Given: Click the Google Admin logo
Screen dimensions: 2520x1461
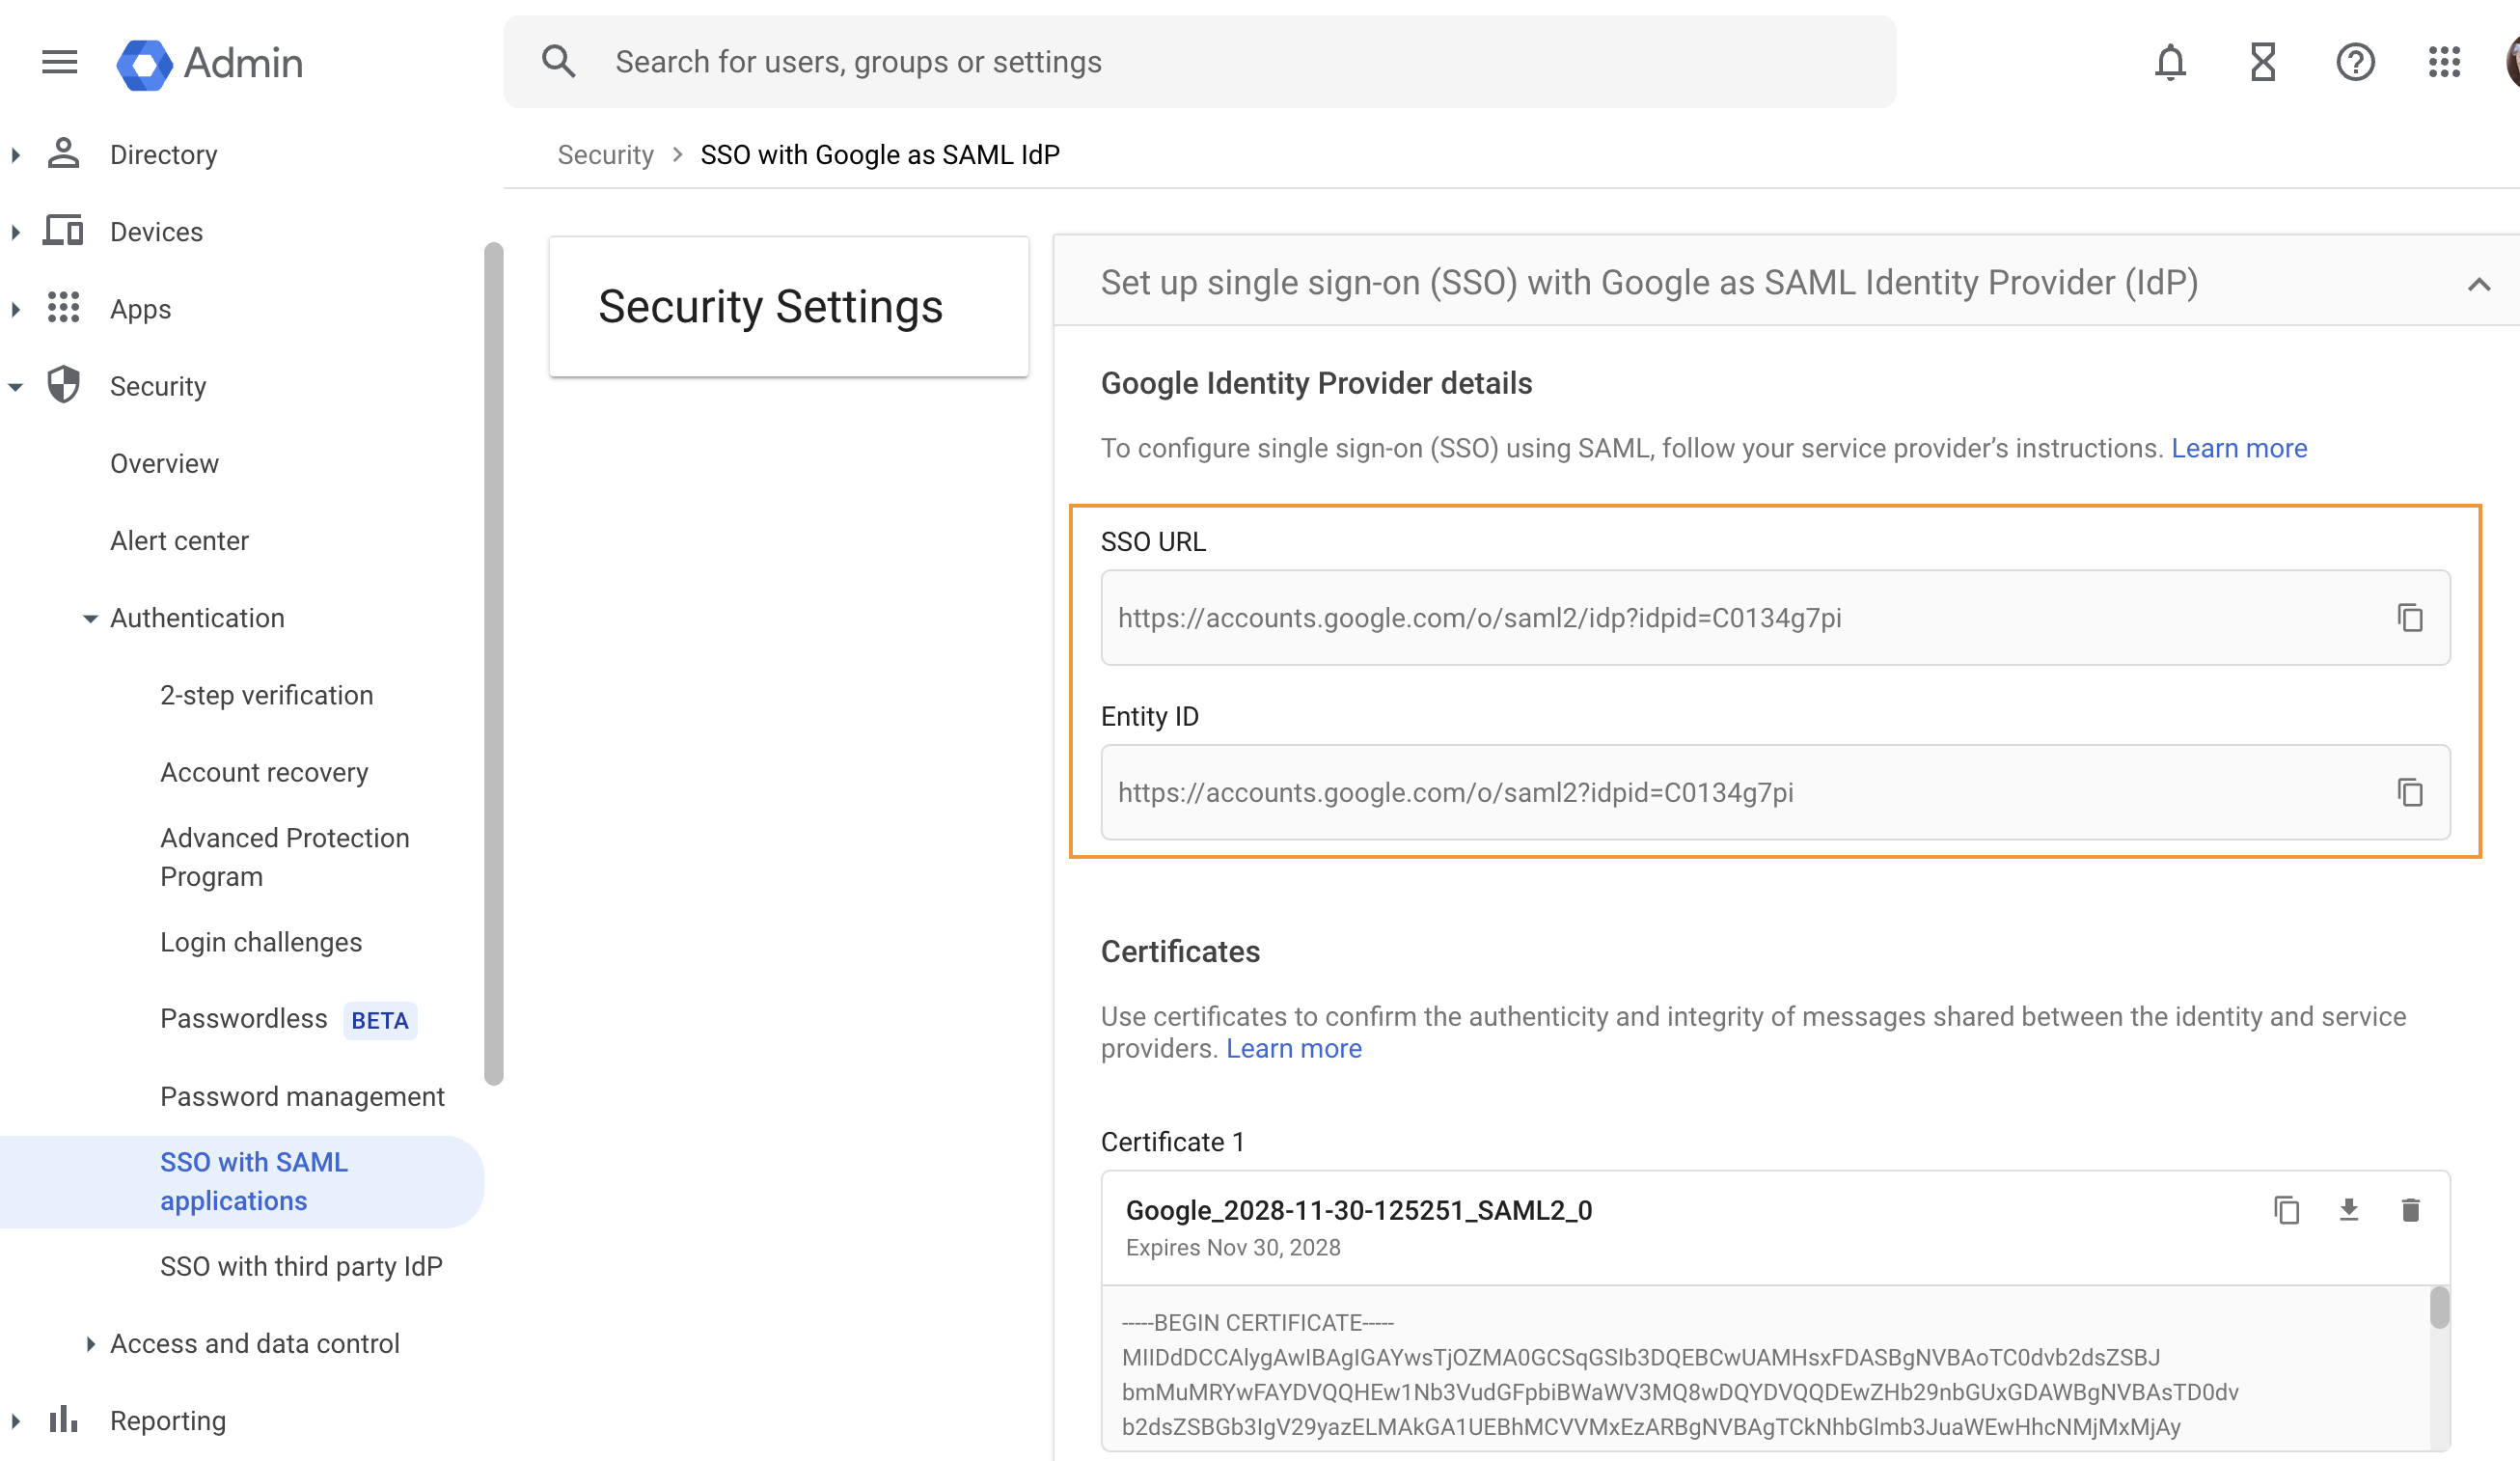Looking at the screenshot, I should coord(210,63).
